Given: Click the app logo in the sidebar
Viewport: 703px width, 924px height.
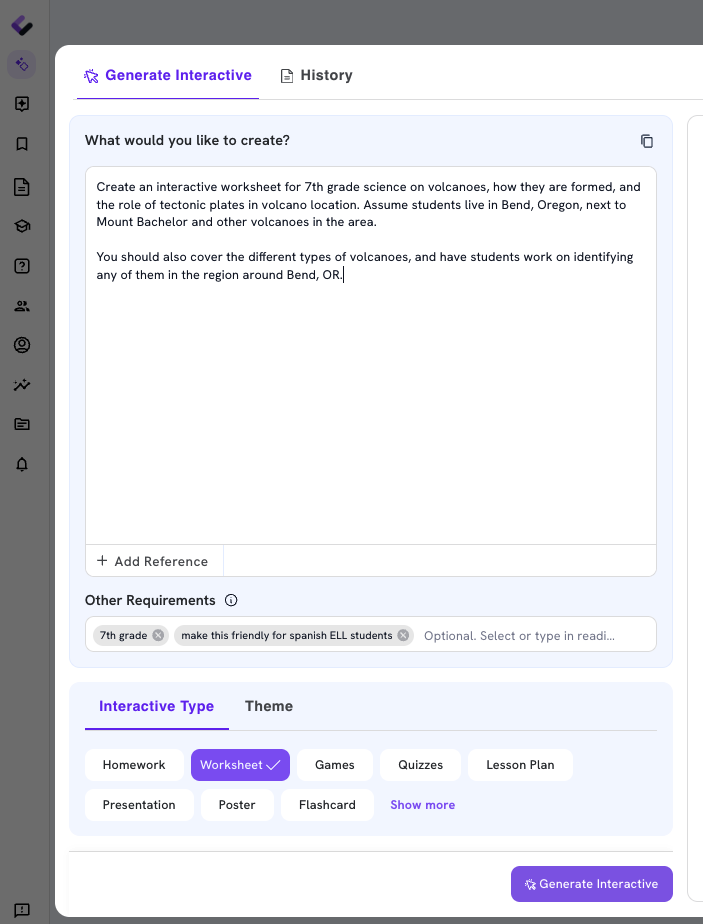Looking at the screenshot, I should click(x=22, y=25).
